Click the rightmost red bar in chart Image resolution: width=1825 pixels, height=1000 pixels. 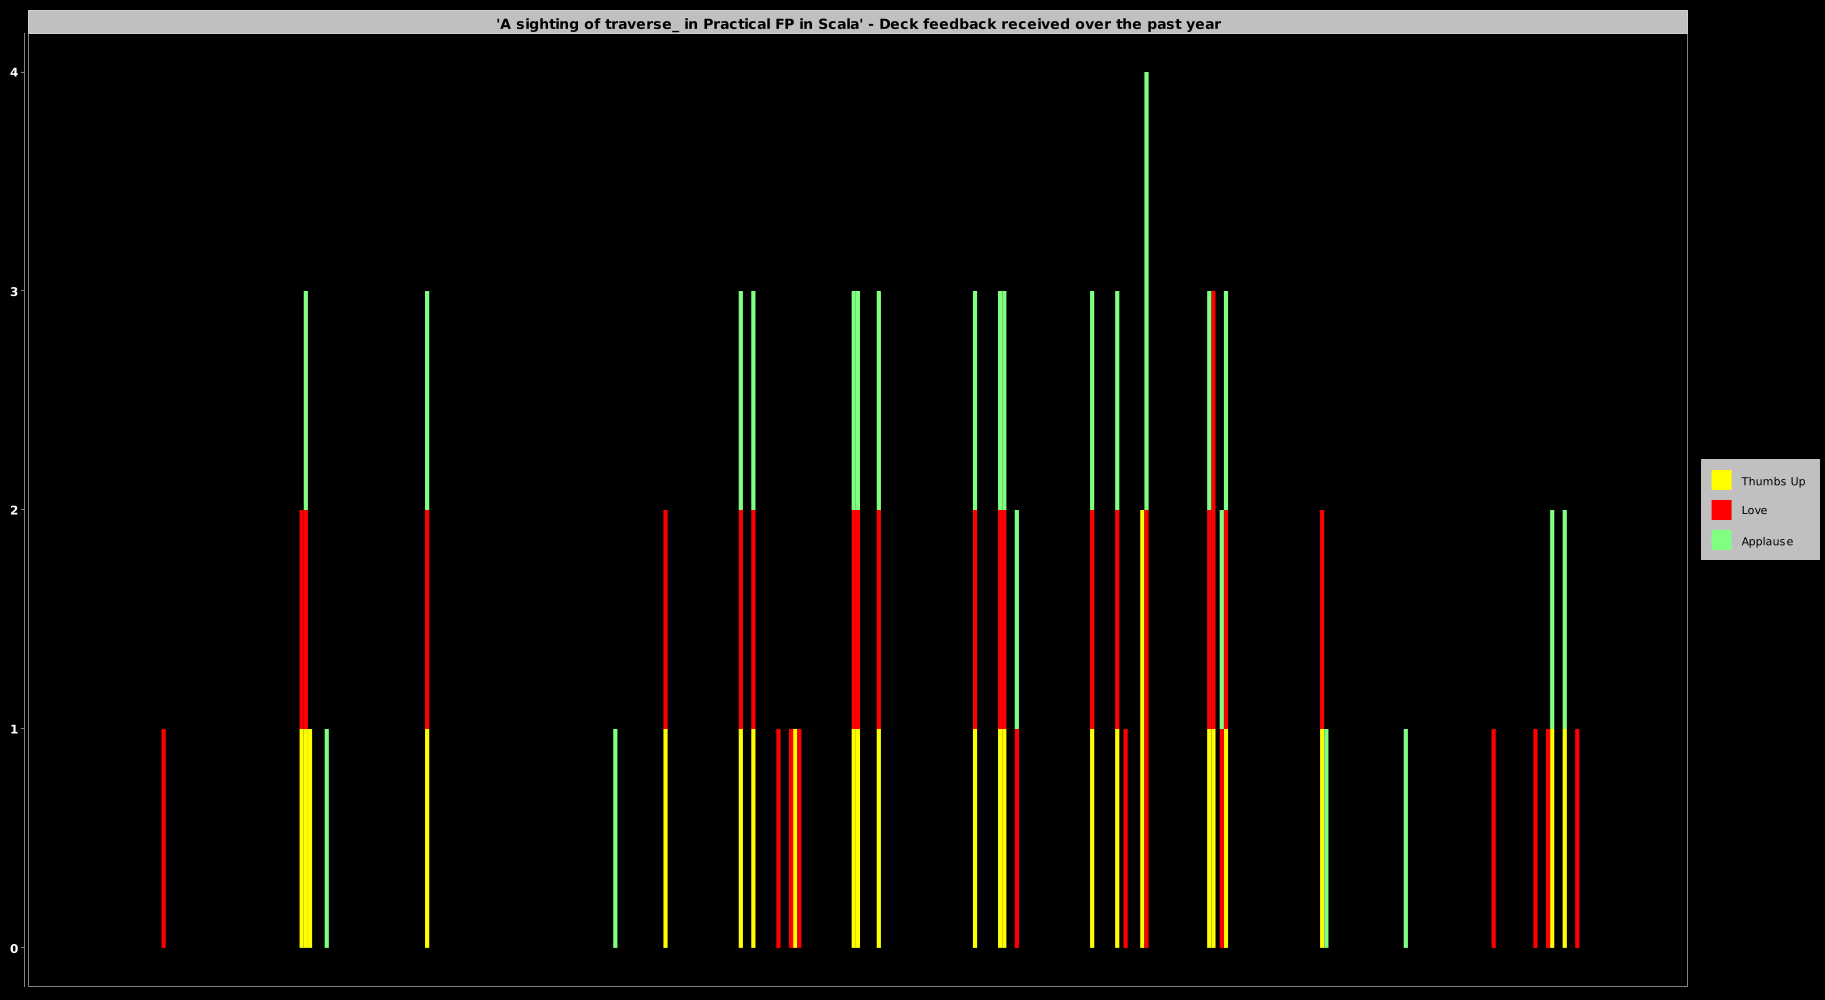[1577, 838]
